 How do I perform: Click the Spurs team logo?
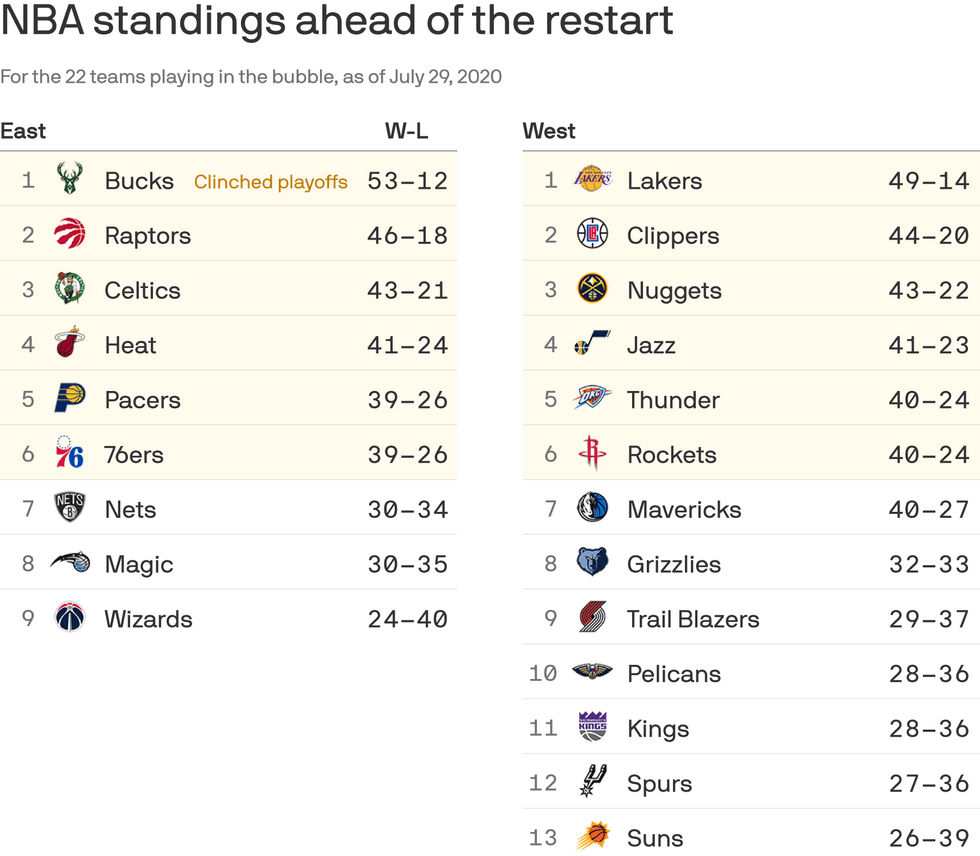click(592, 782)
